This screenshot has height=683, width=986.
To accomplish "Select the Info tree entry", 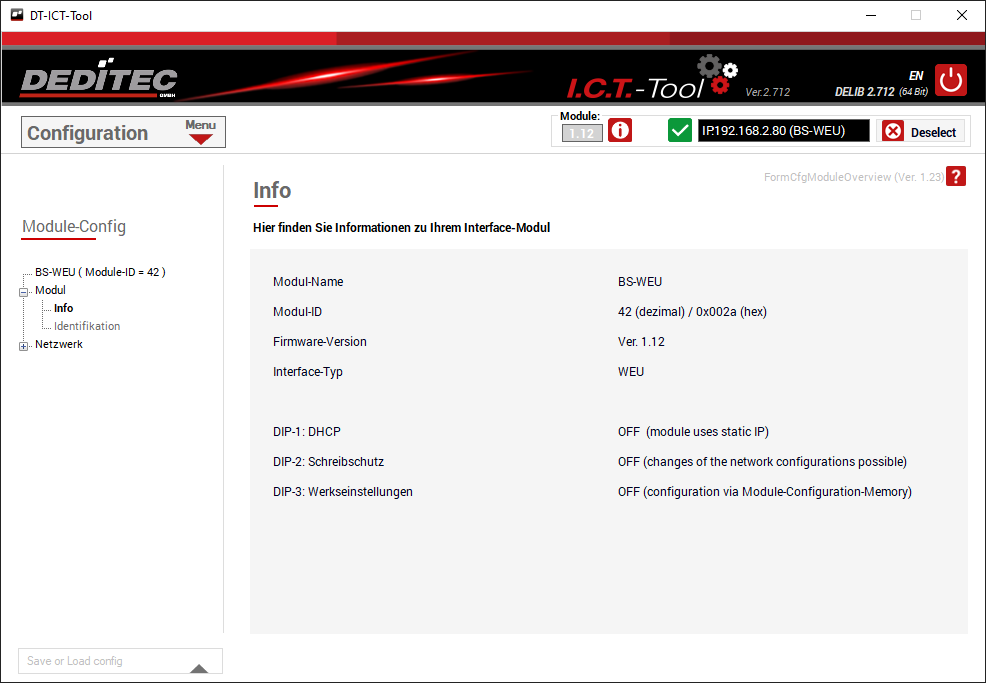I will (63, 308).
